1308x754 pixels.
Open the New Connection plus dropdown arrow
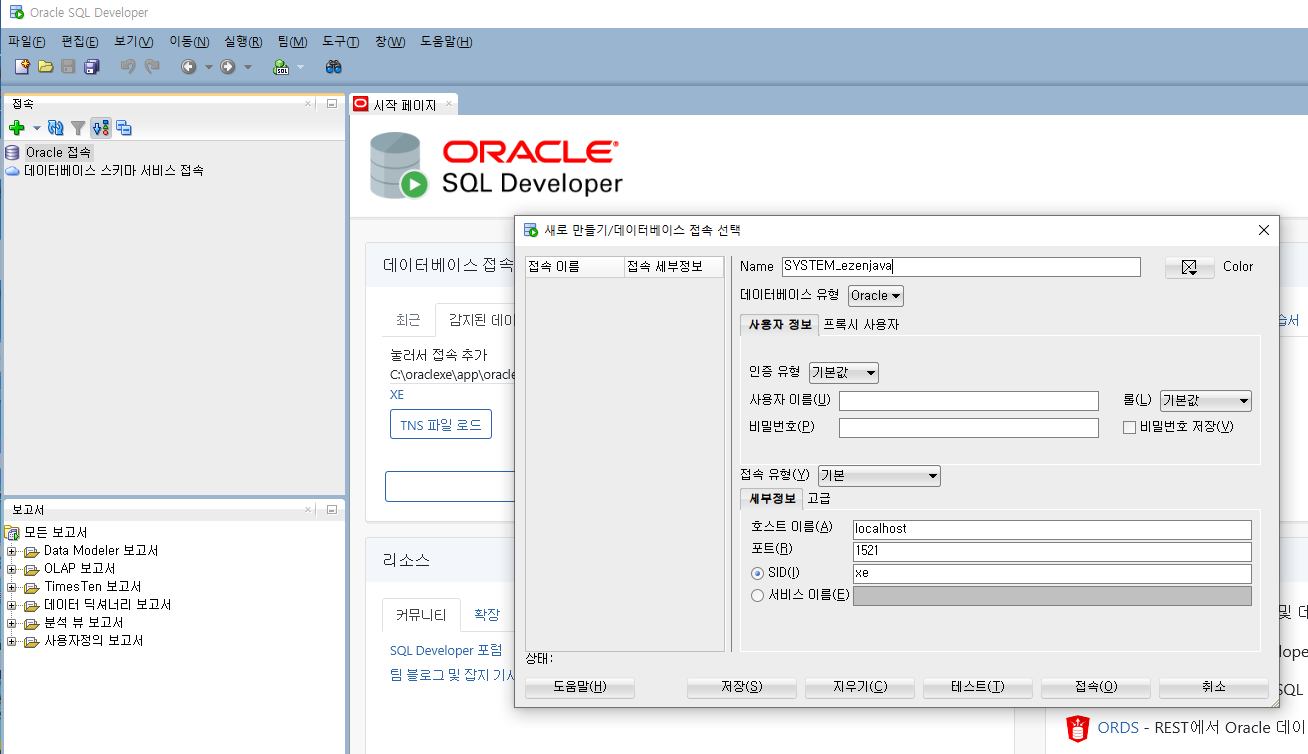point(37,128)
